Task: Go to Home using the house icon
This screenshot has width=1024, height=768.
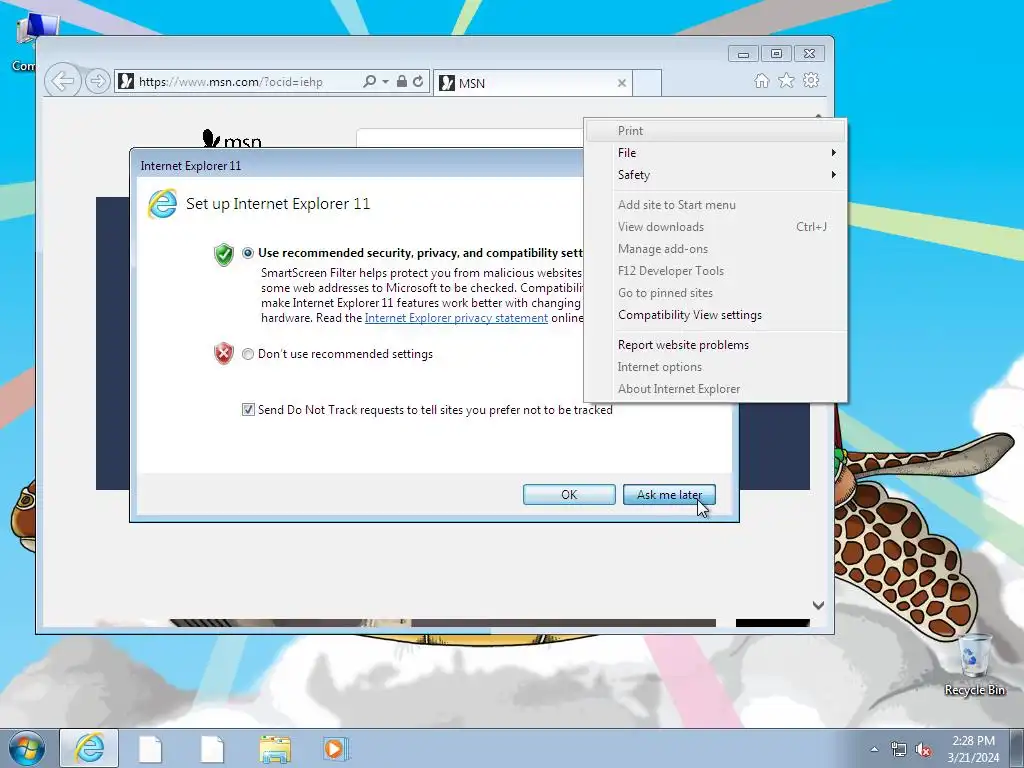Action: (x=761, y=80)
